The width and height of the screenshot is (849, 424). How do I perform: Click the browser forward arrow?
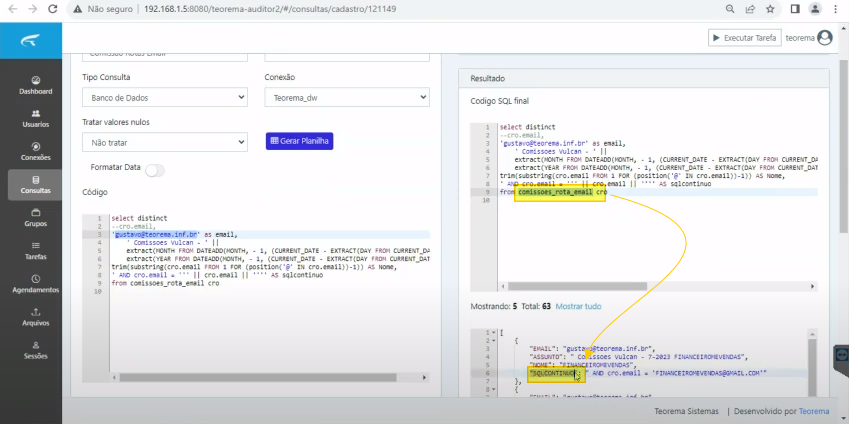32,9
